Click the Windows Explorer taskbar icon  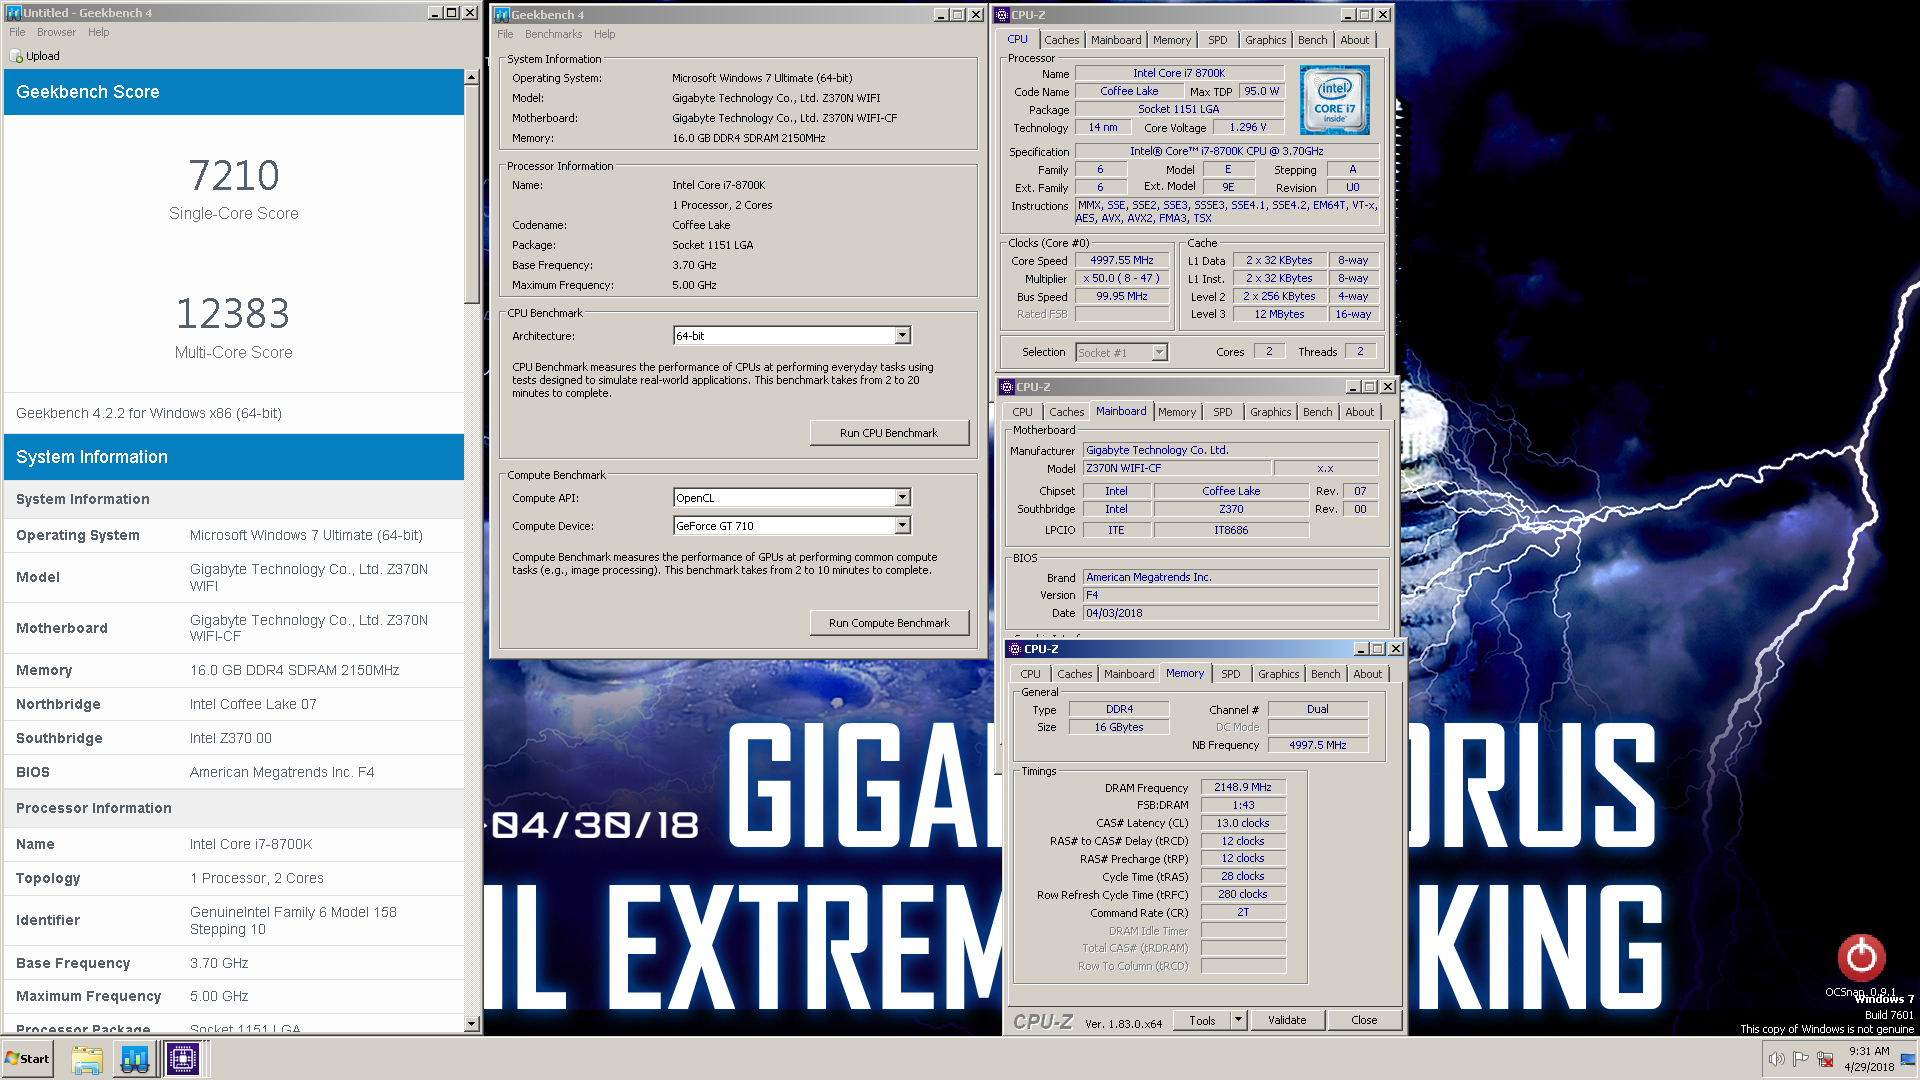coord(87,1059)
